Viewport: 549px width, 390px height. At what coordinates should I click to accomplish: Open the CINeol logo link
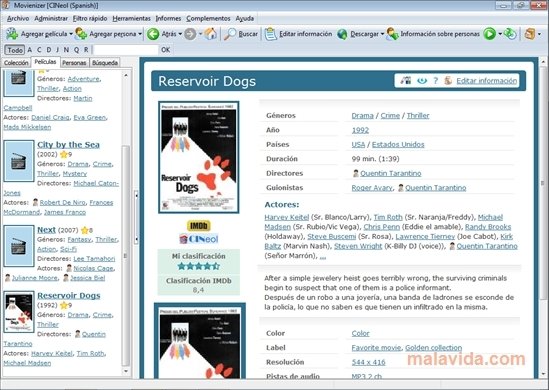(x=199, y=239)
